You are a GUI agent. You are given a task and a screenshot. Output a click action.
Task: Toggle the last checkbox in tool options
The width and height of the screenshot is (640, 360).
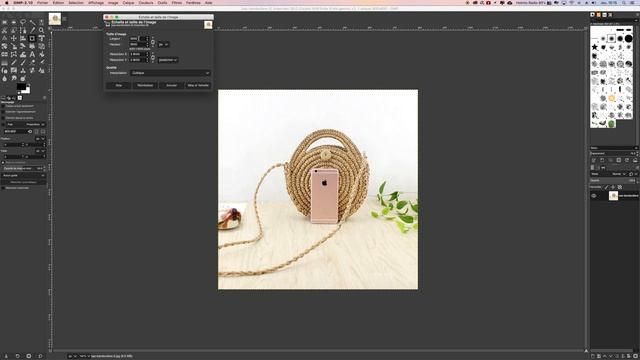3,188
